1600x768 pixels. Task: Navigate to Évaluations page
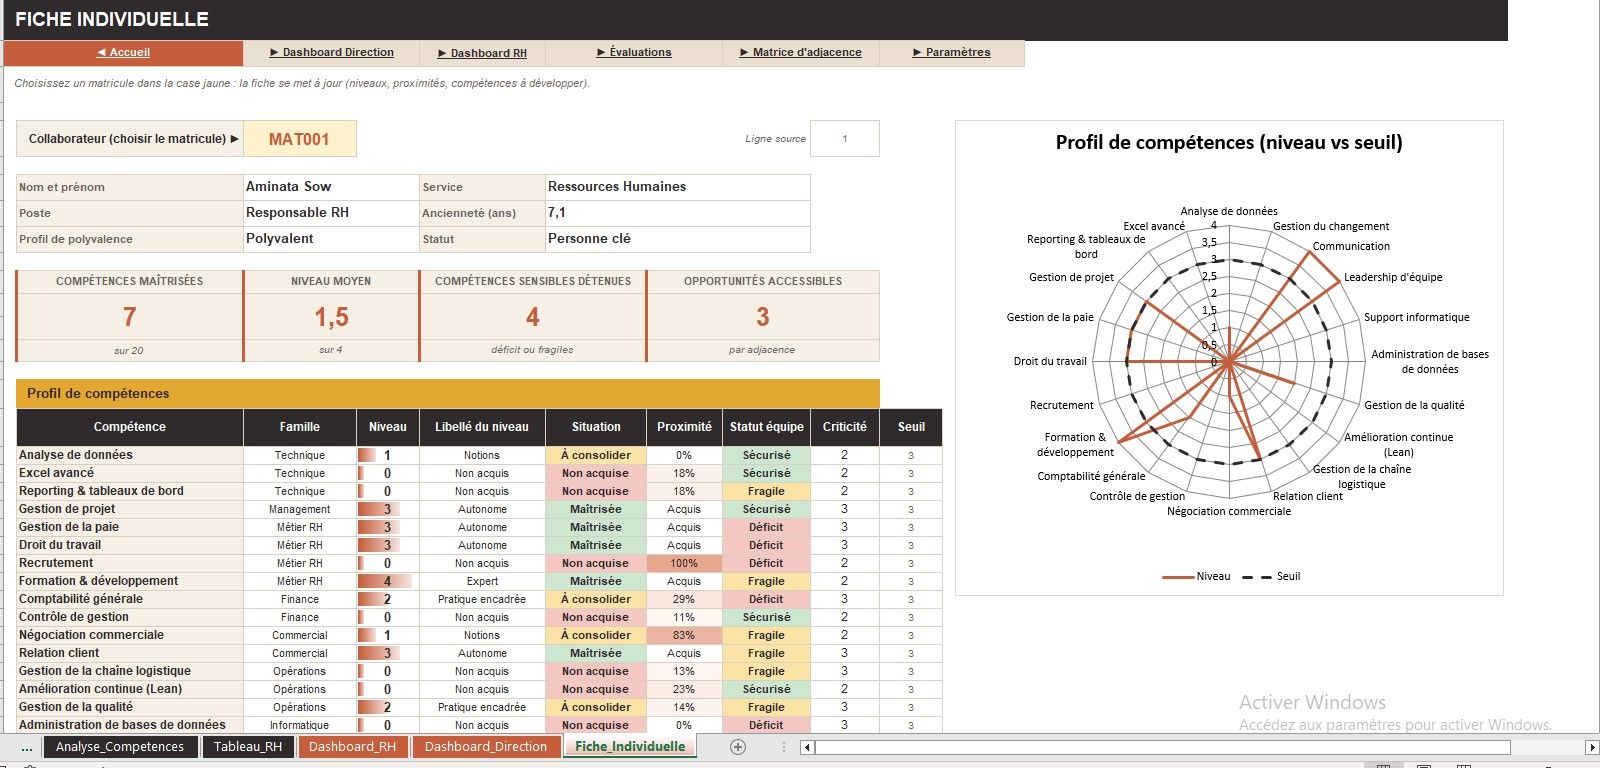pos(634,53)
